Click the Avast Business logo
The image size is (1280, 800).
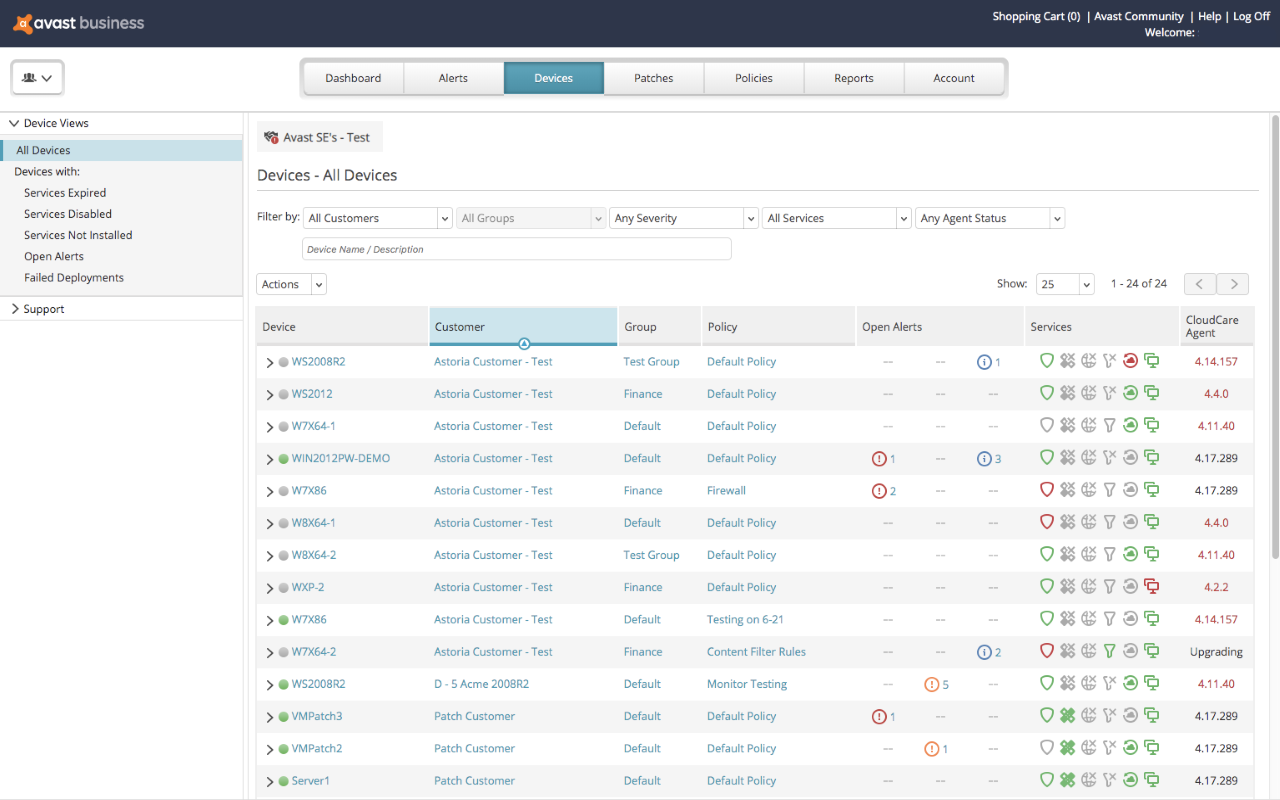tap(79, 23)
